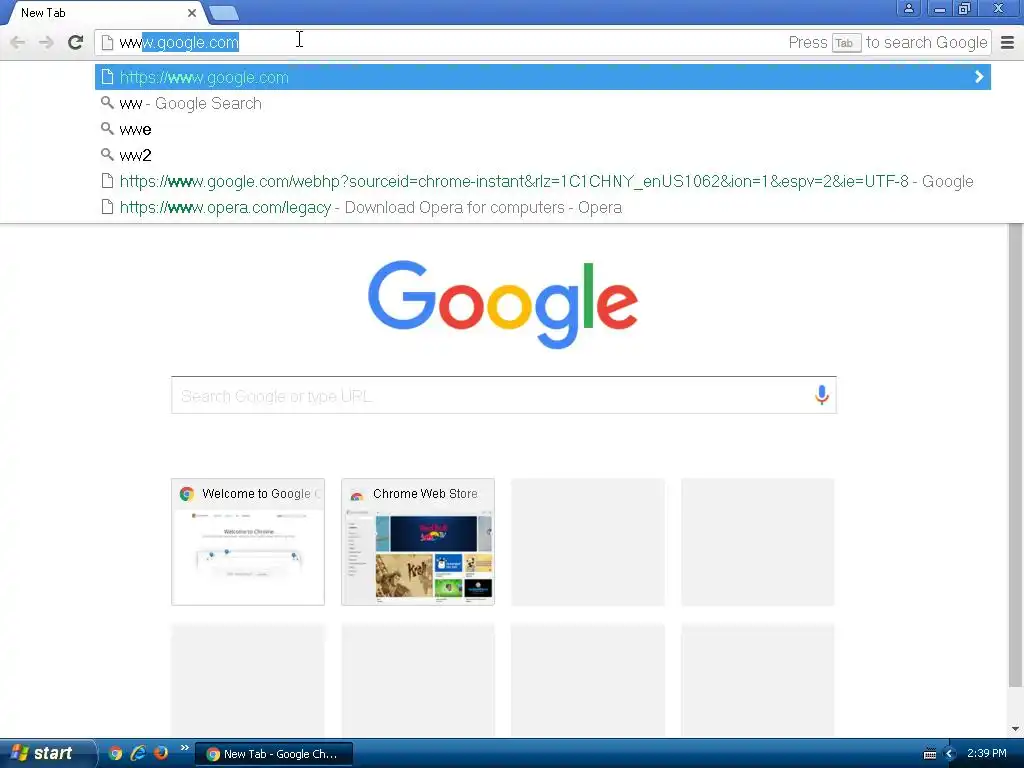Screen dimensions: 1024x768
Task: Click the 'Tab' key hint in omnibox
Action: 846,42
